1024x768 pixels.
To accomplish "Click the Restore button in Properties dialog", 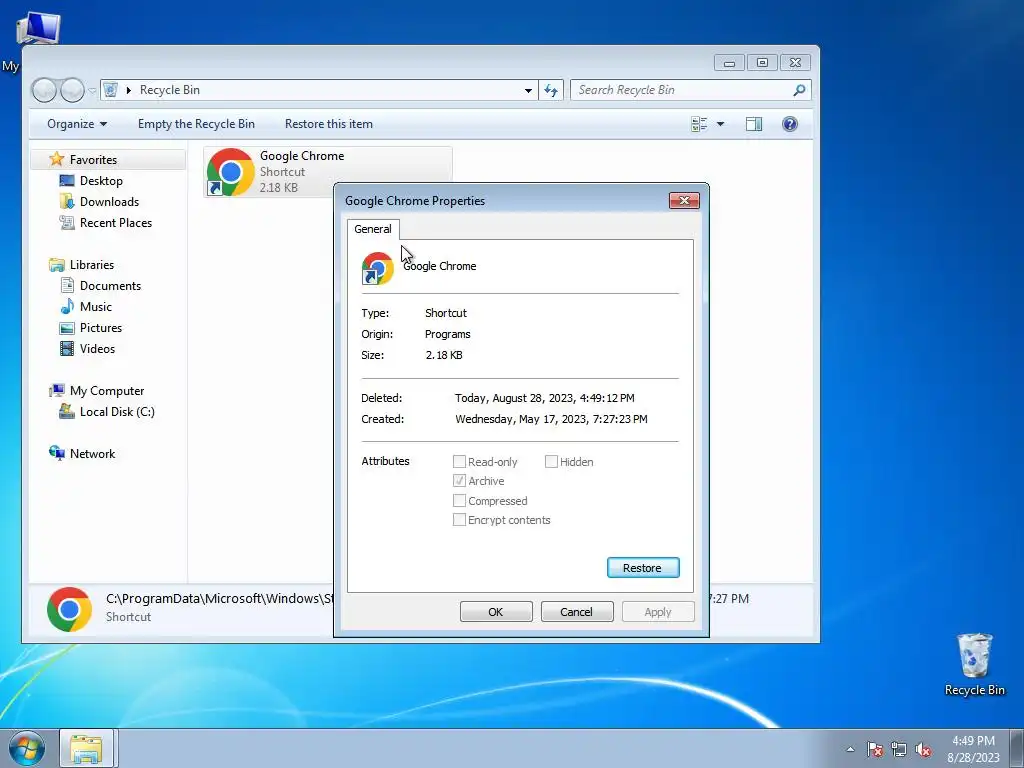I will (x=643, y=568).
